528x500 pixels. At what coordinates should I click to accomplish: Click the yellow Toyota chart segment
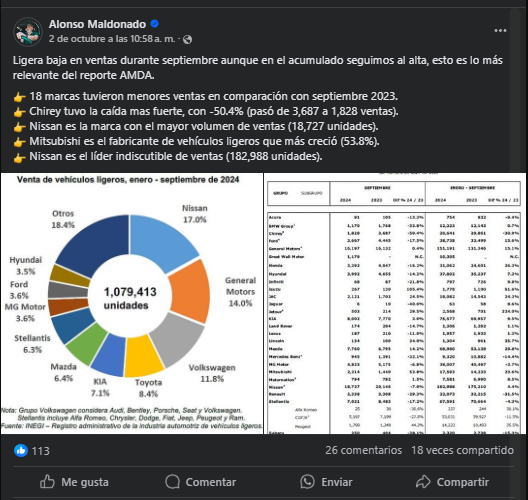coord(143,357)
